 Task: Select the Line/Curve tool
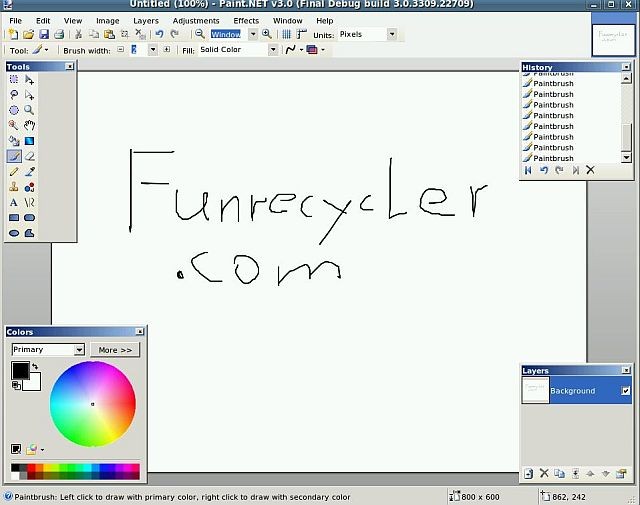pos(29,202)
